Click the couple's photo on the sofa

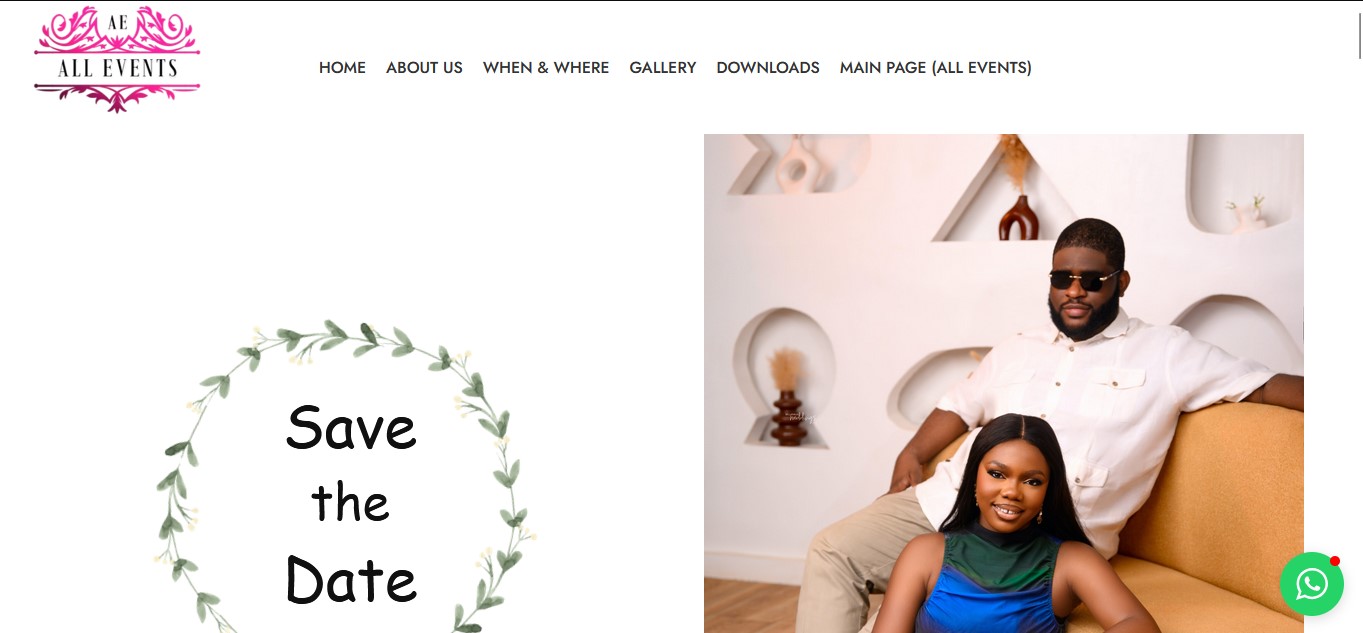1004,383
